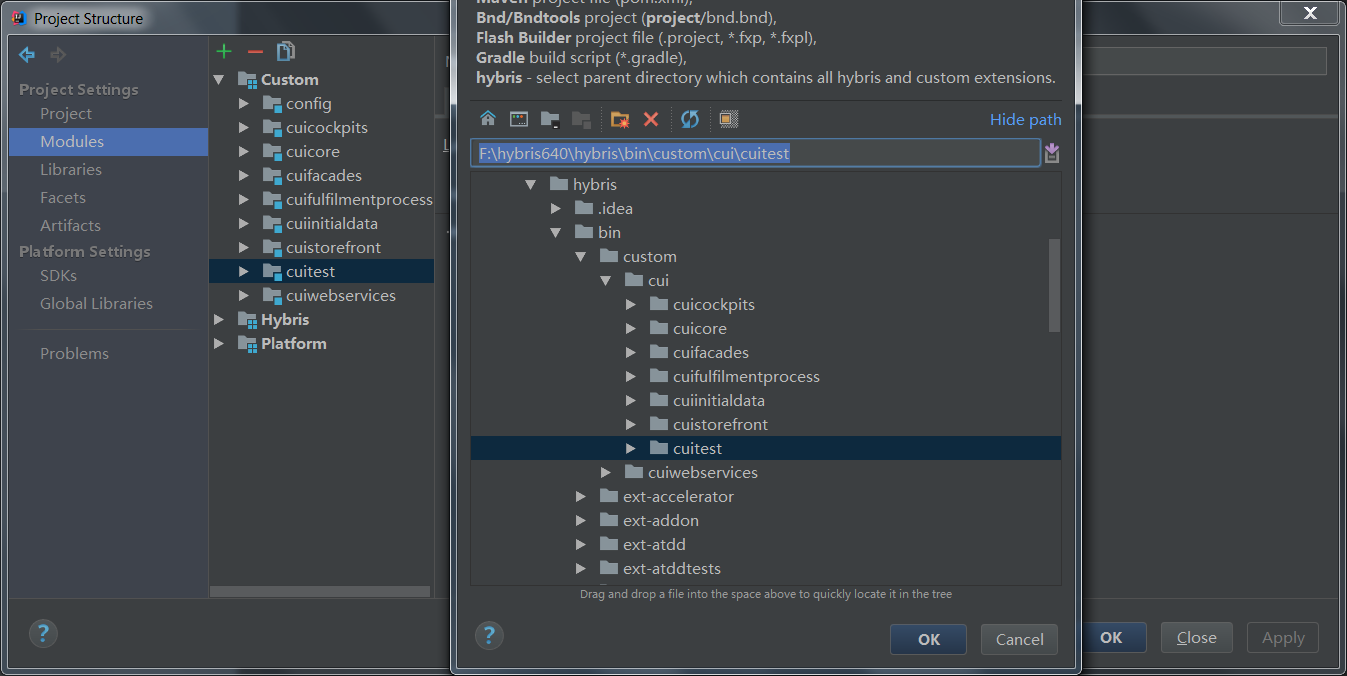Expand cuicockpits module in modules list
This screenshot has height=676, width=1347.
point(244,128)
